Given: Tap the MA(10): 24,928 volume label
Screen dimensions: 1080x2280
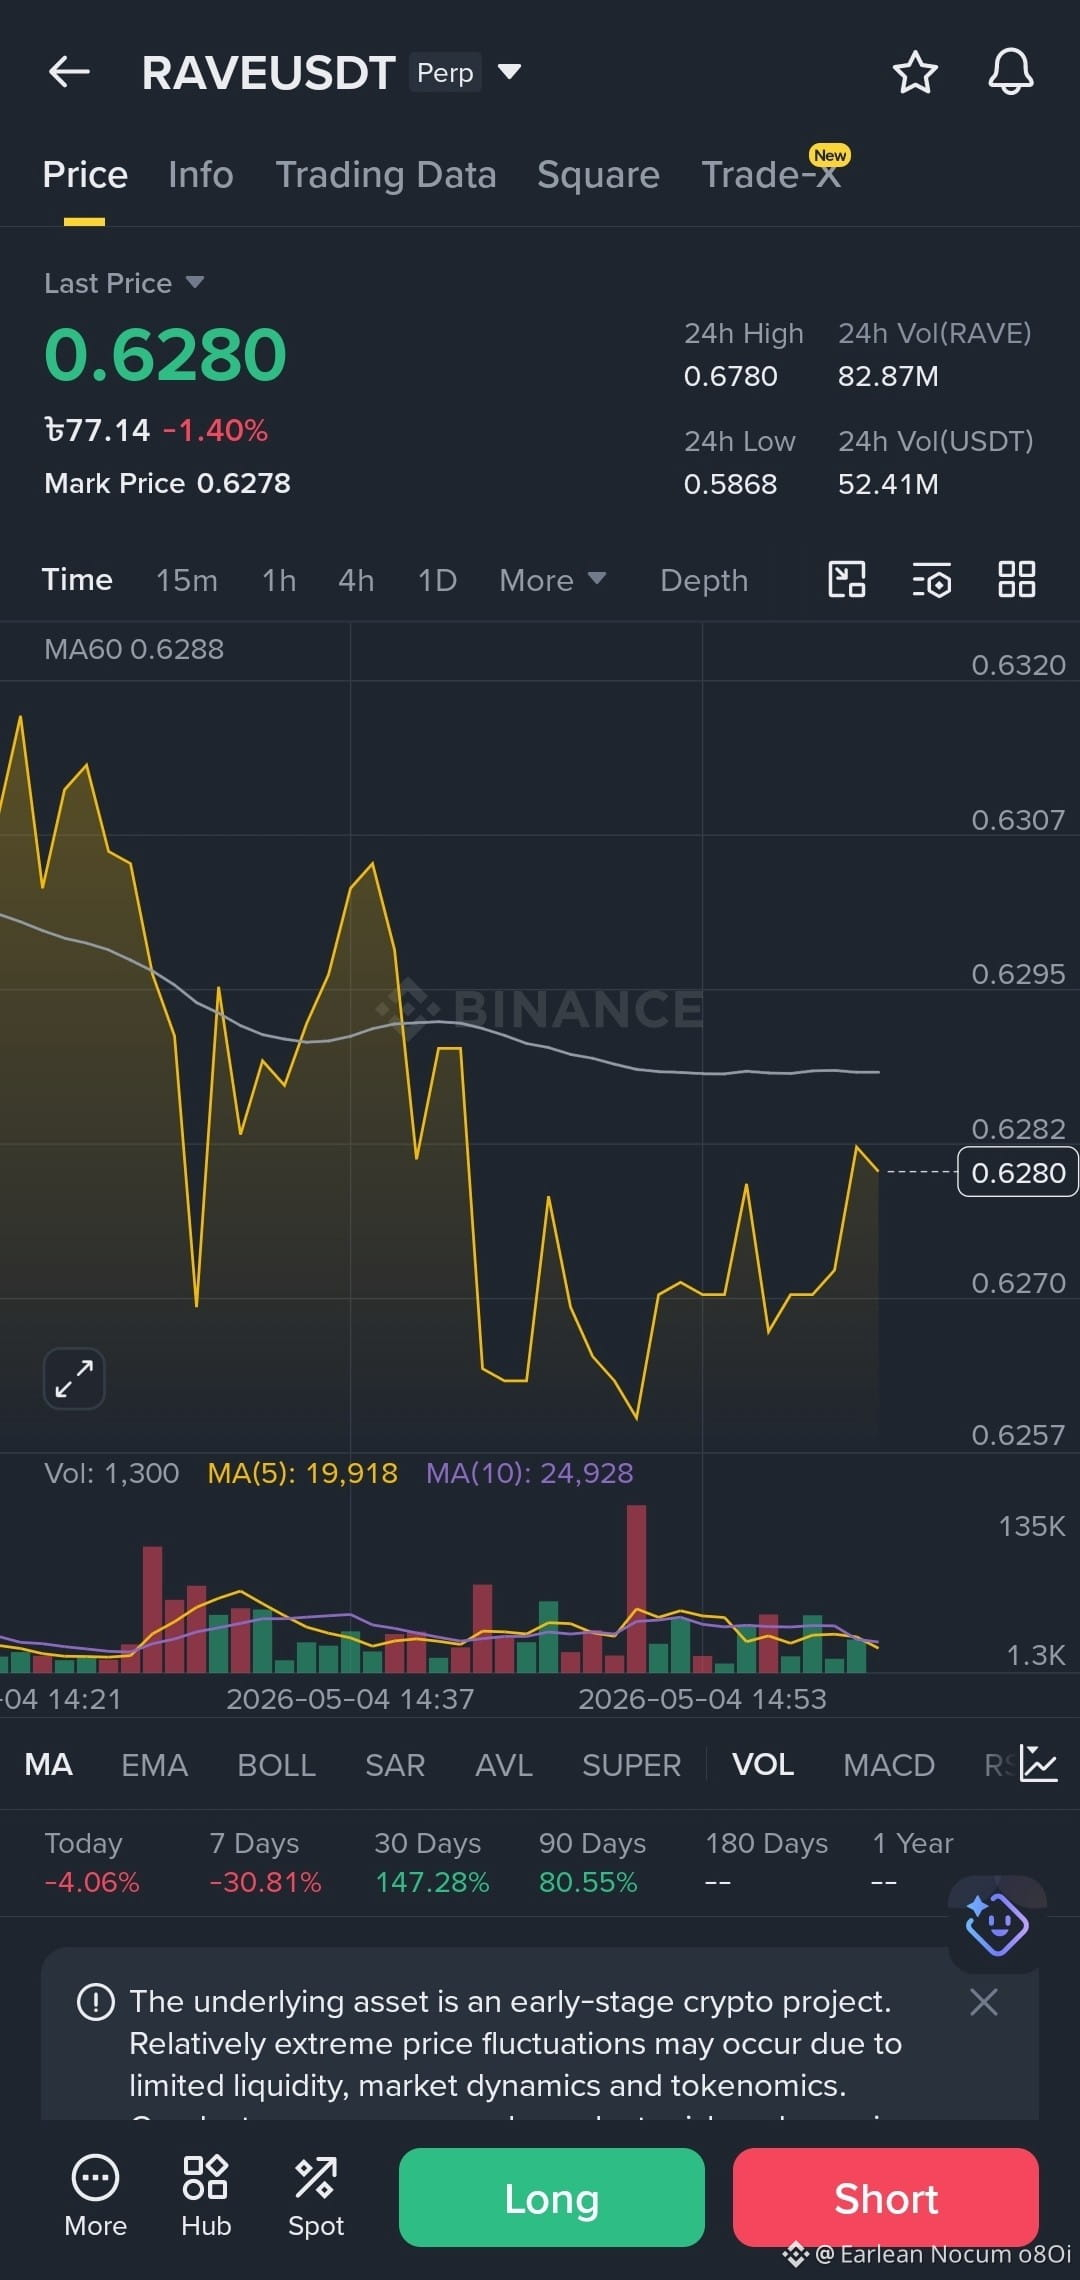Looking at the screenshot, I should [x=530, y=1473].
